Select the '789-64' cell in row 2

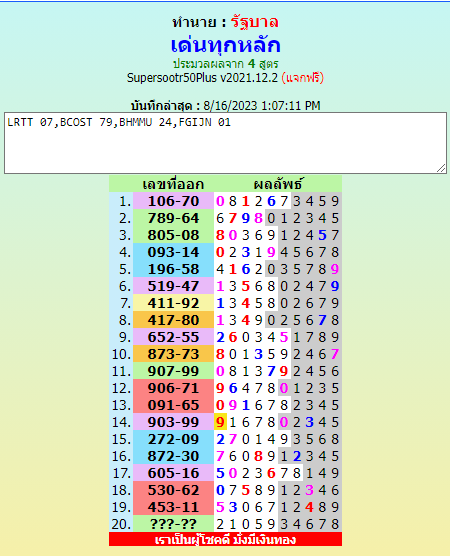click(x=173, y=218)
